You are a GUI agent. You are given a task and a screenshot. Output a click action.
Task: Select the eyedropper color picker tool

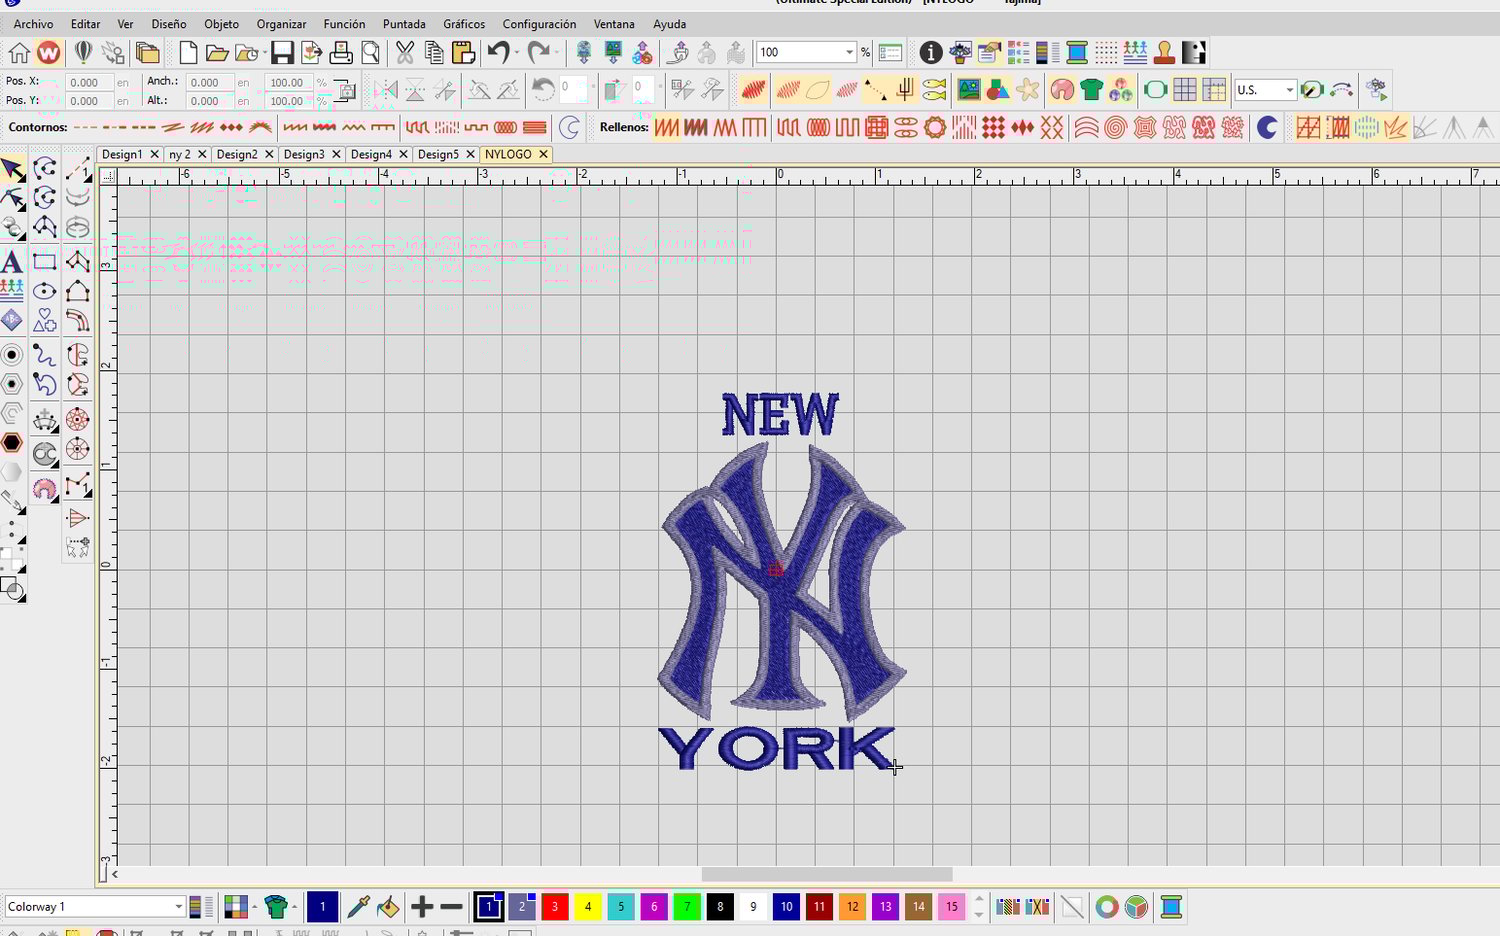358,907
